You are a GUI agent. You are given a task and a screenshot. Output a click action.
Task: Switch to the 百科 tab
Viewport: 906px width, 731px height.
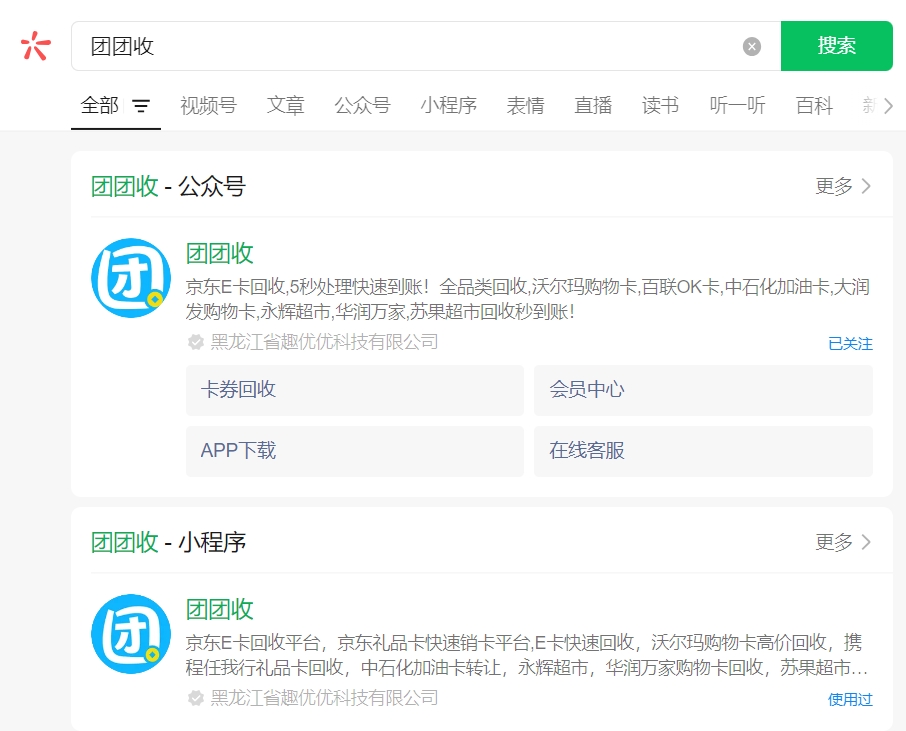814,106
